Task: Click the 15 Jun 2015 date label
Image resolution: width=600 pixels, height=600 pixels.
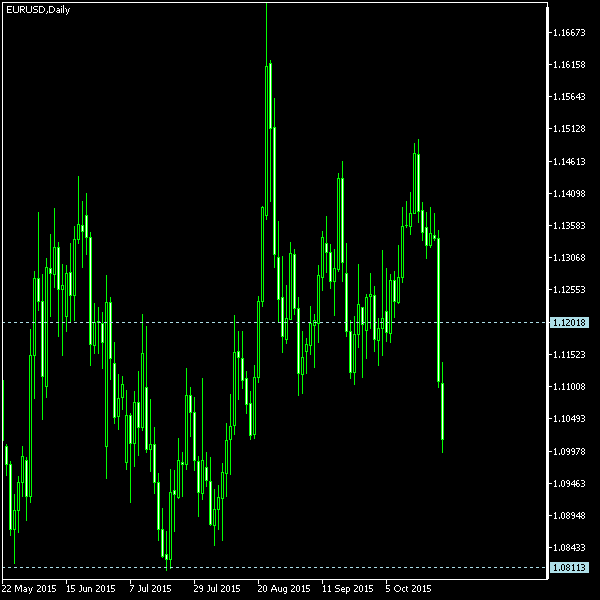Action: [x=91, y=589]
